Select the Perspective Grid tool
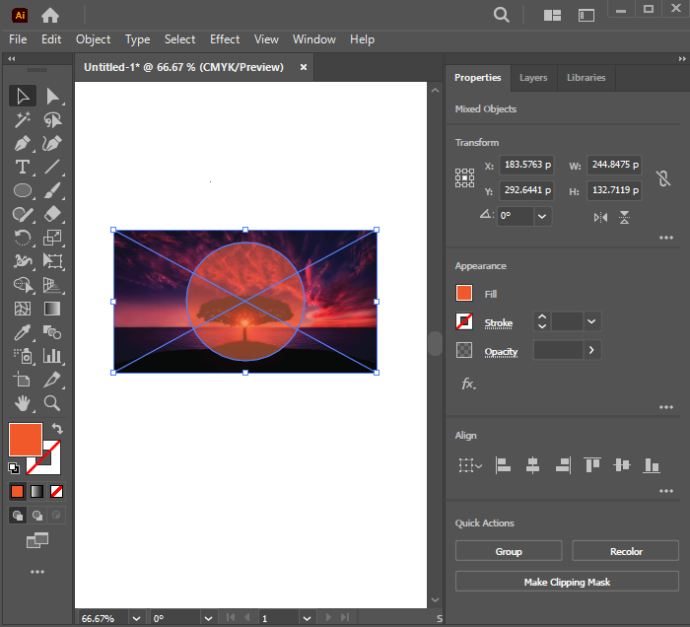 (x=52, y=285)
